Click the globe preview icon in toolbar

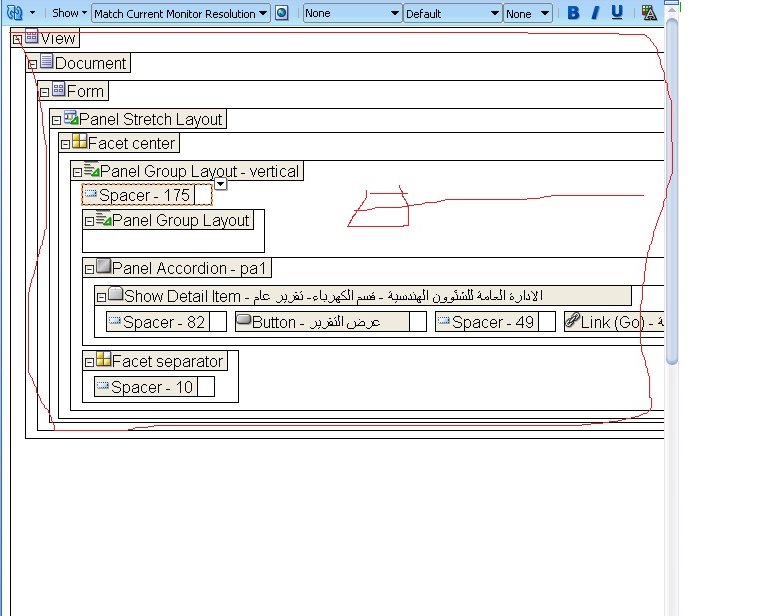point(282,13)
